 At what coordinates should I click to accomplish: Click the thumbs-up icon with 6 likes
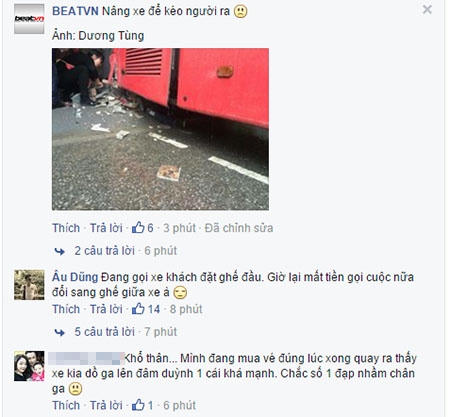coord(138,228)
